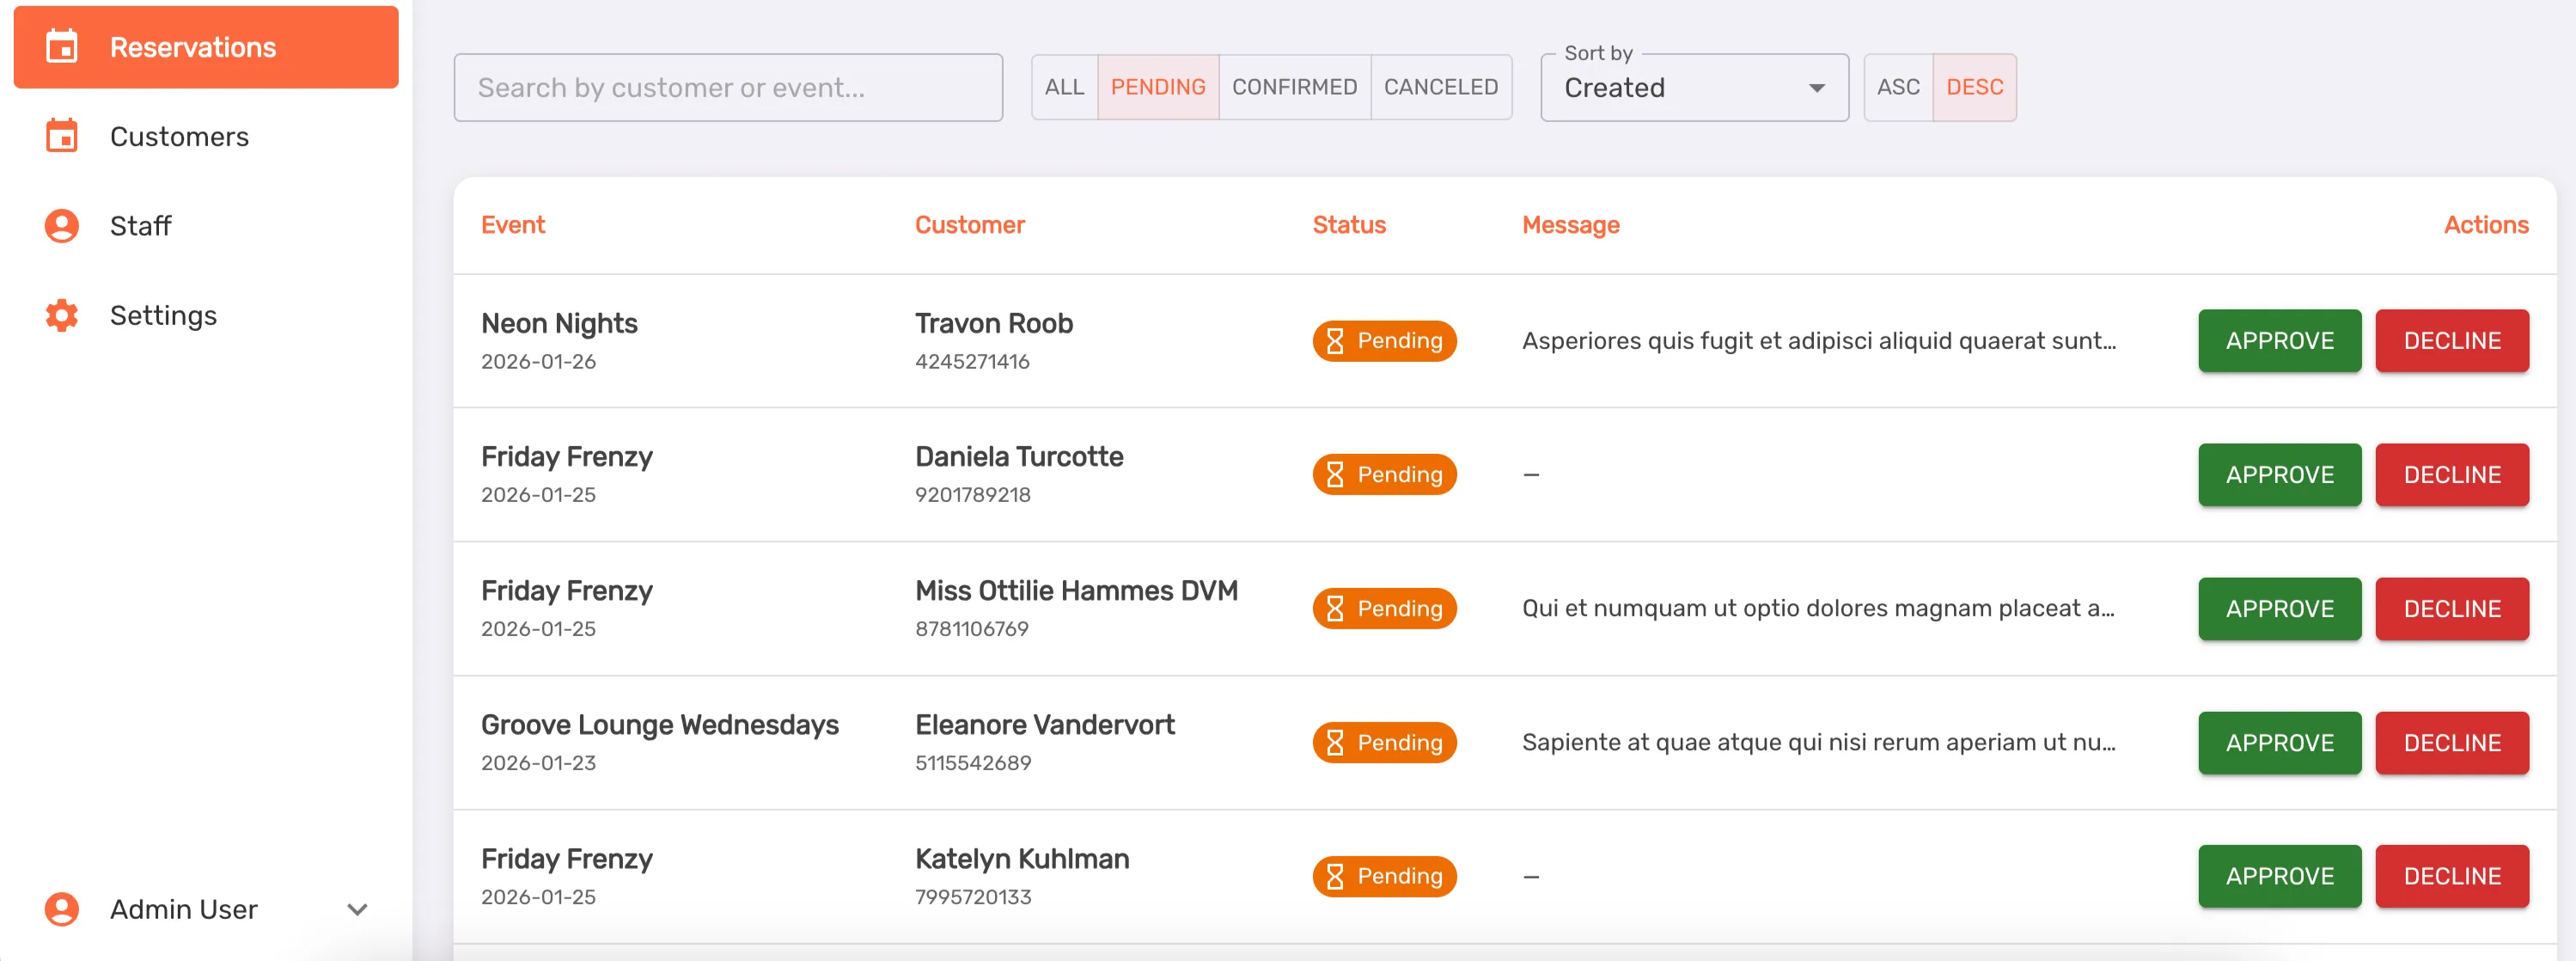
Task: Click the Admin User avatar icon
Action: pyautogui.click(x=62, y=909)
